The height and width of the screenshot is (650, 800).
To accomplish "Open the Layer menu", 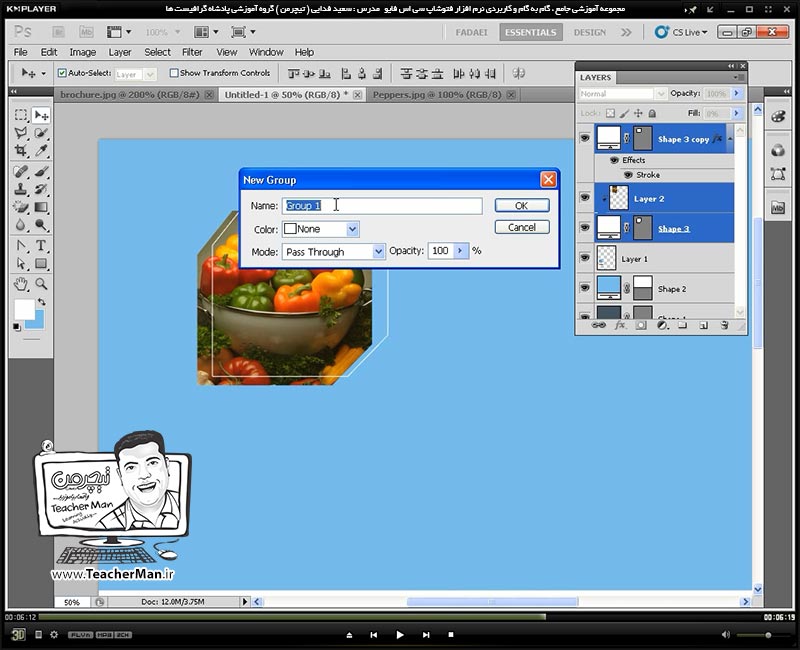I will [x=120, y=52].
